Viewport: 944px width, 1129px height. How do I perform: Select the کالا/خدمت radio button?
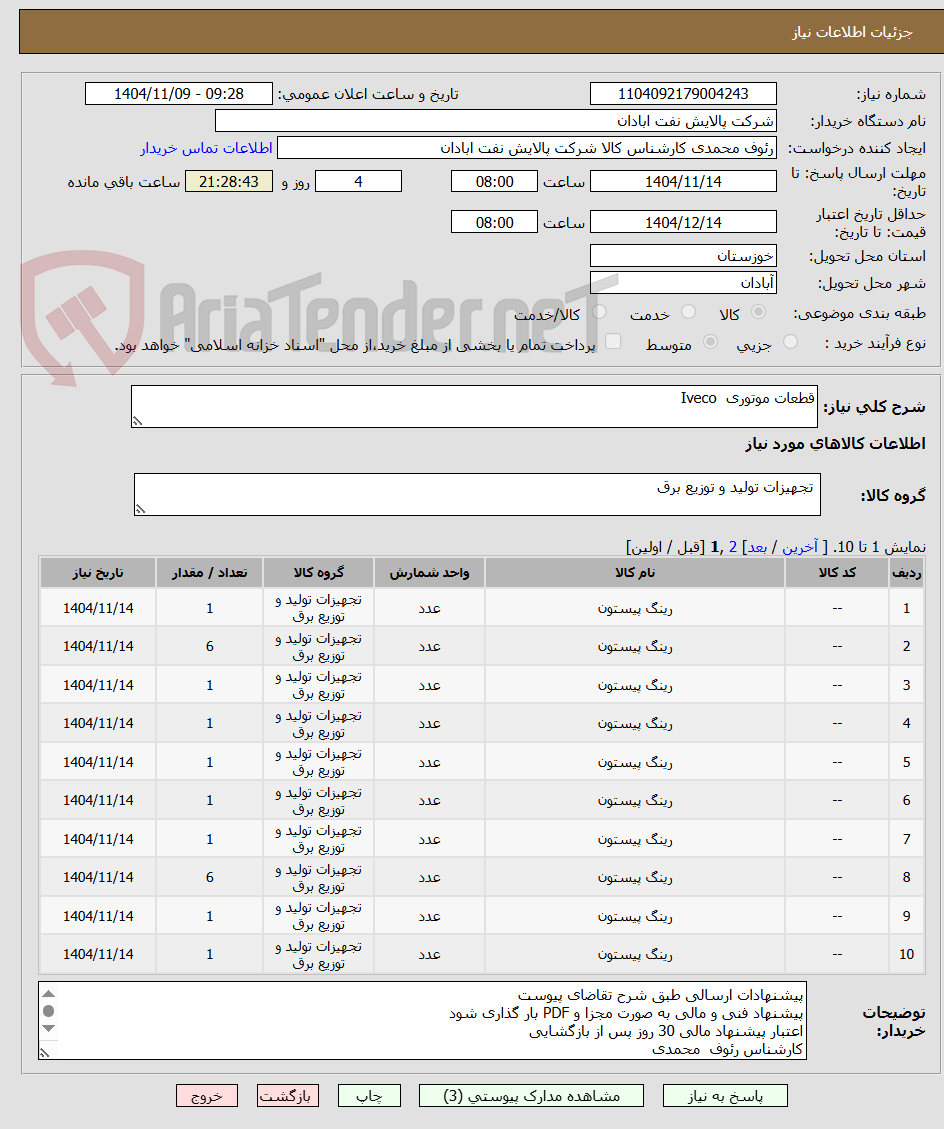click(x=599, y=312)
